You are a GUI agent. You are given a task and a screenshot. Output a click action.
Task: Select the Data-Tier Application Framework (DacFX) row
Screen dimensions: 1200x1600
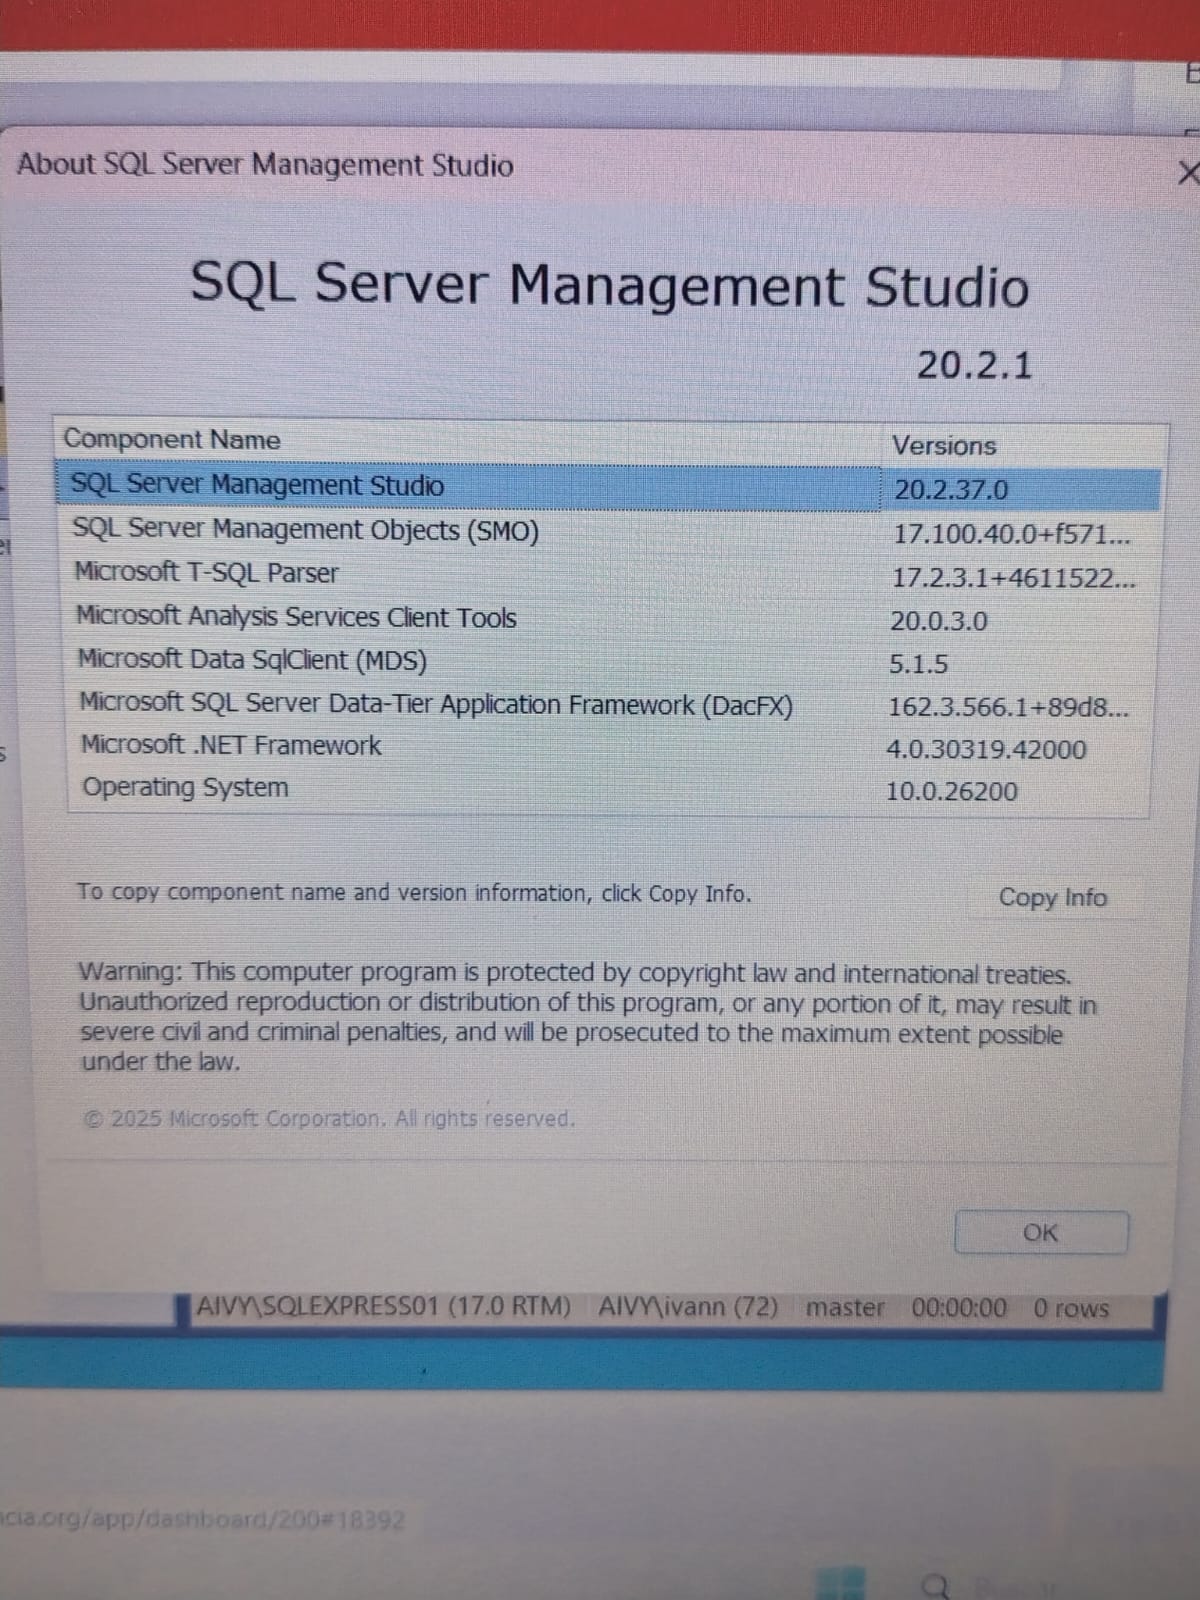[x=436, y=704]
